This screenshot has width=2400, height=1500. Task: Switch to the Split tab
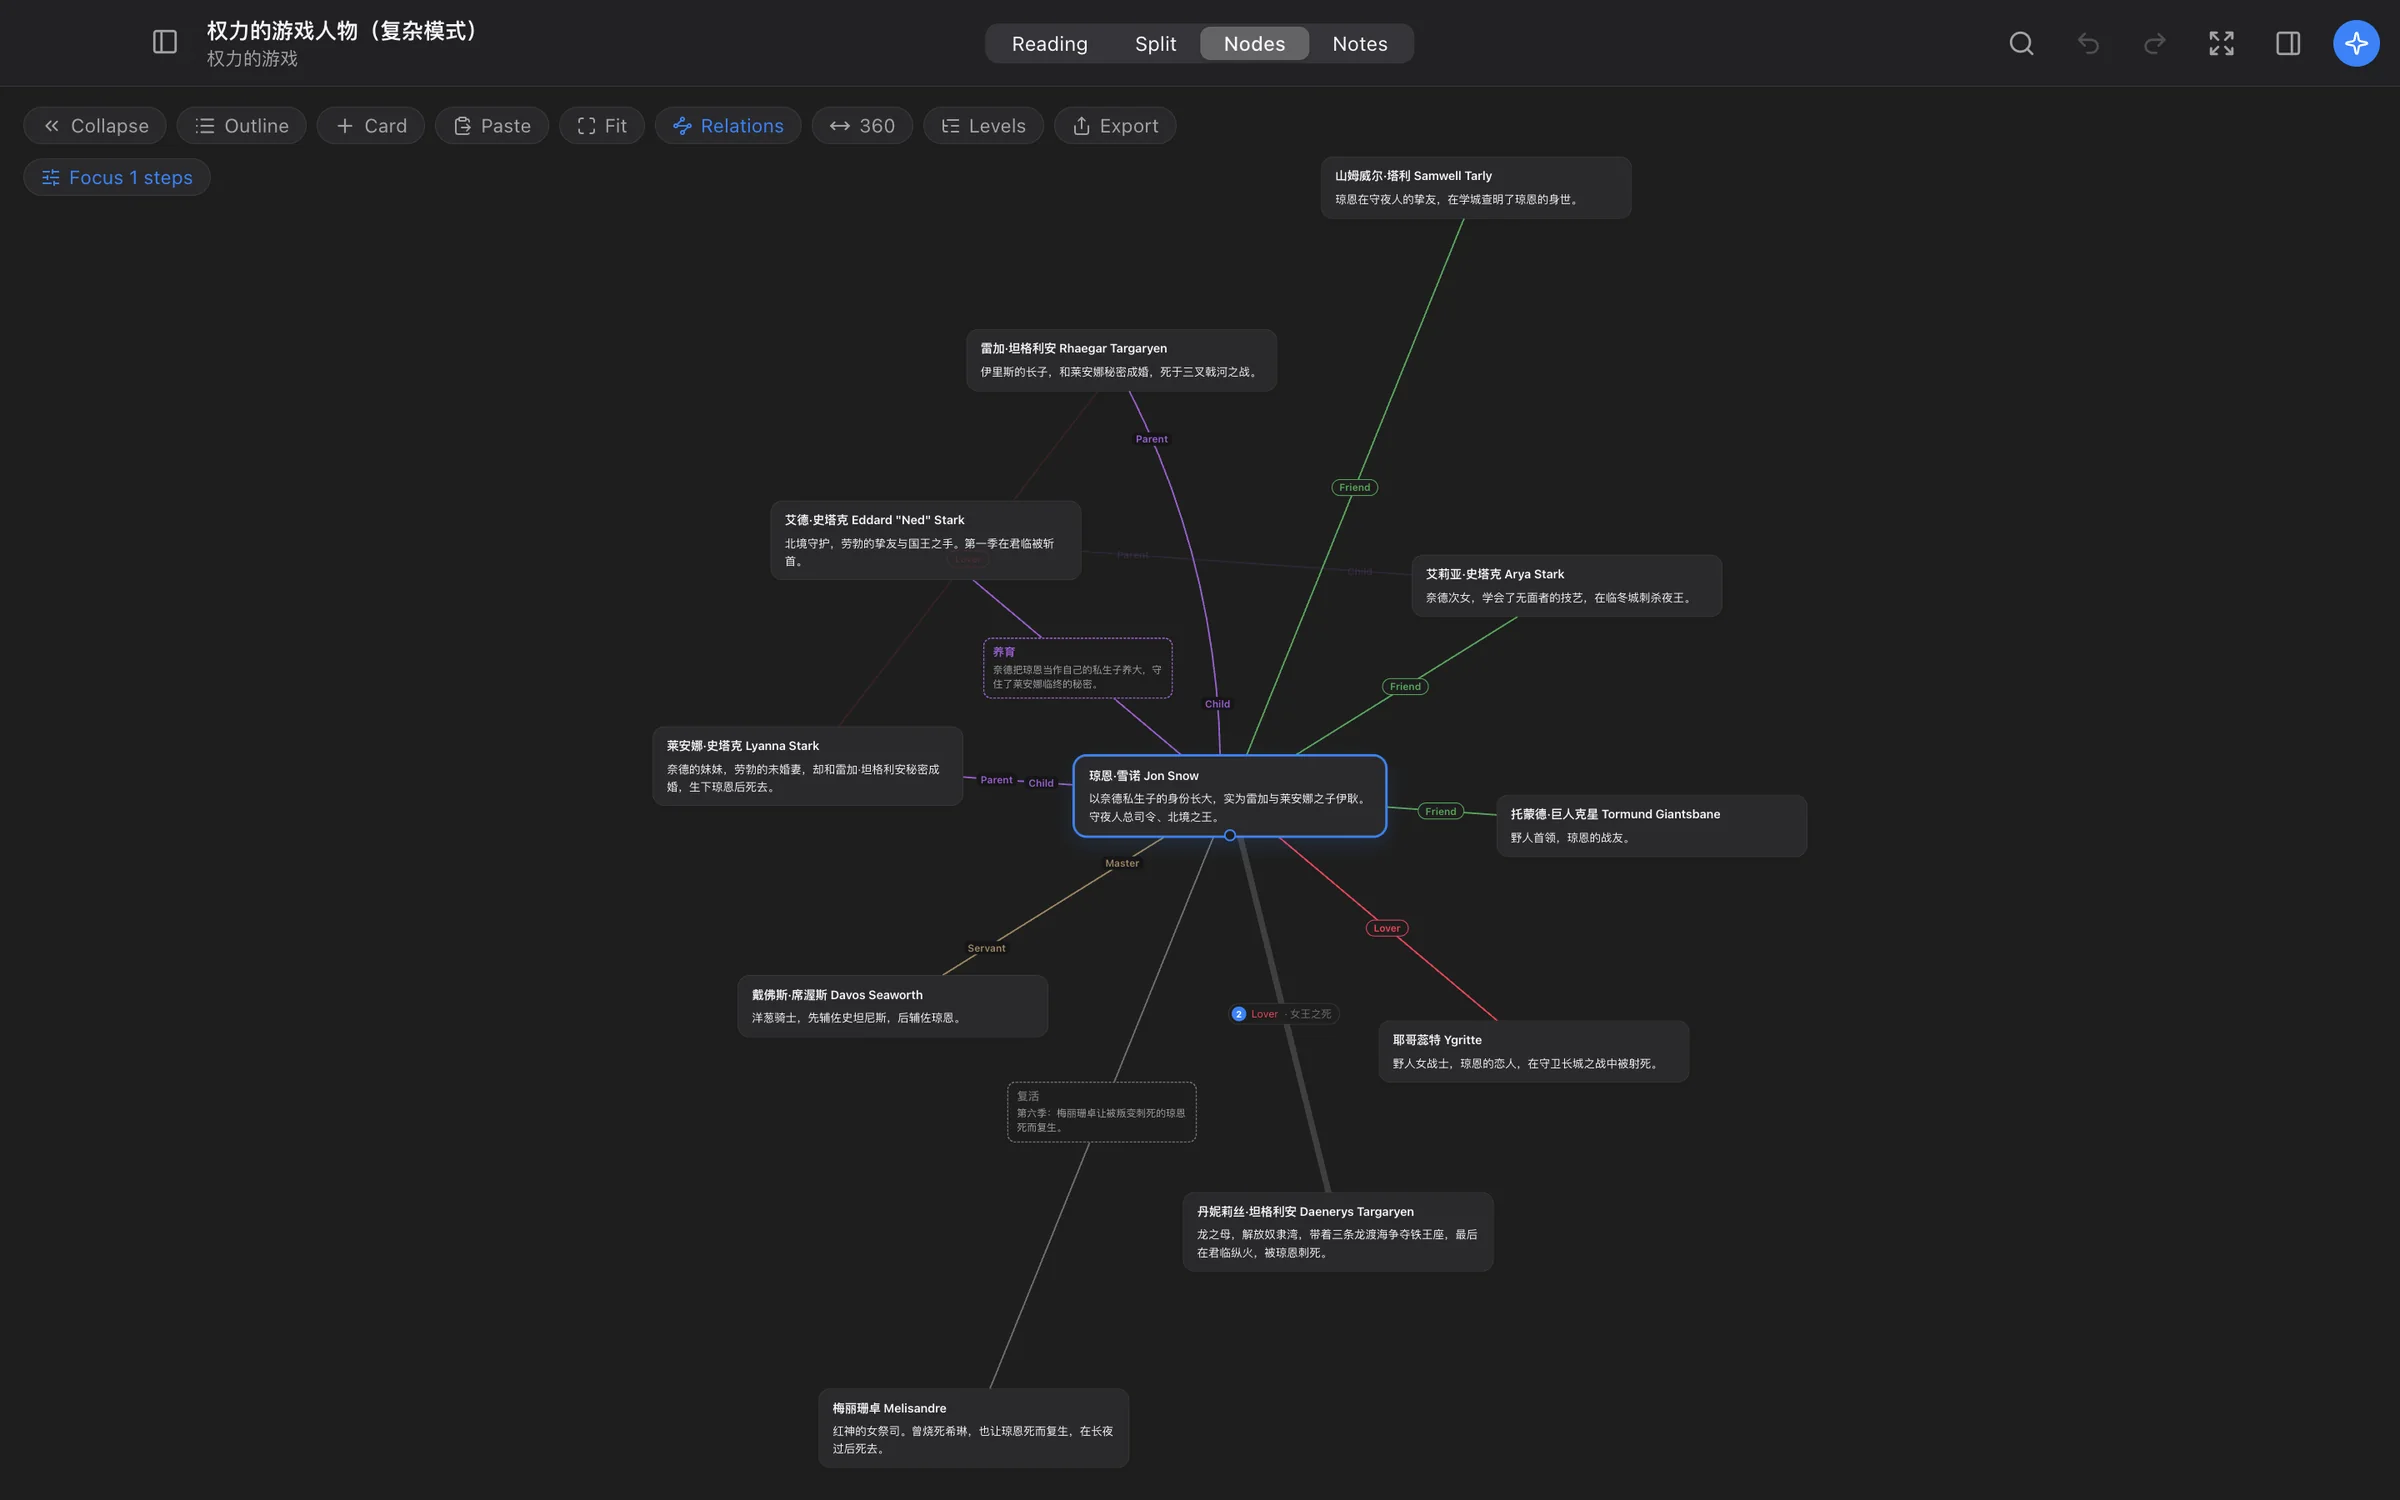point(1155,44)
